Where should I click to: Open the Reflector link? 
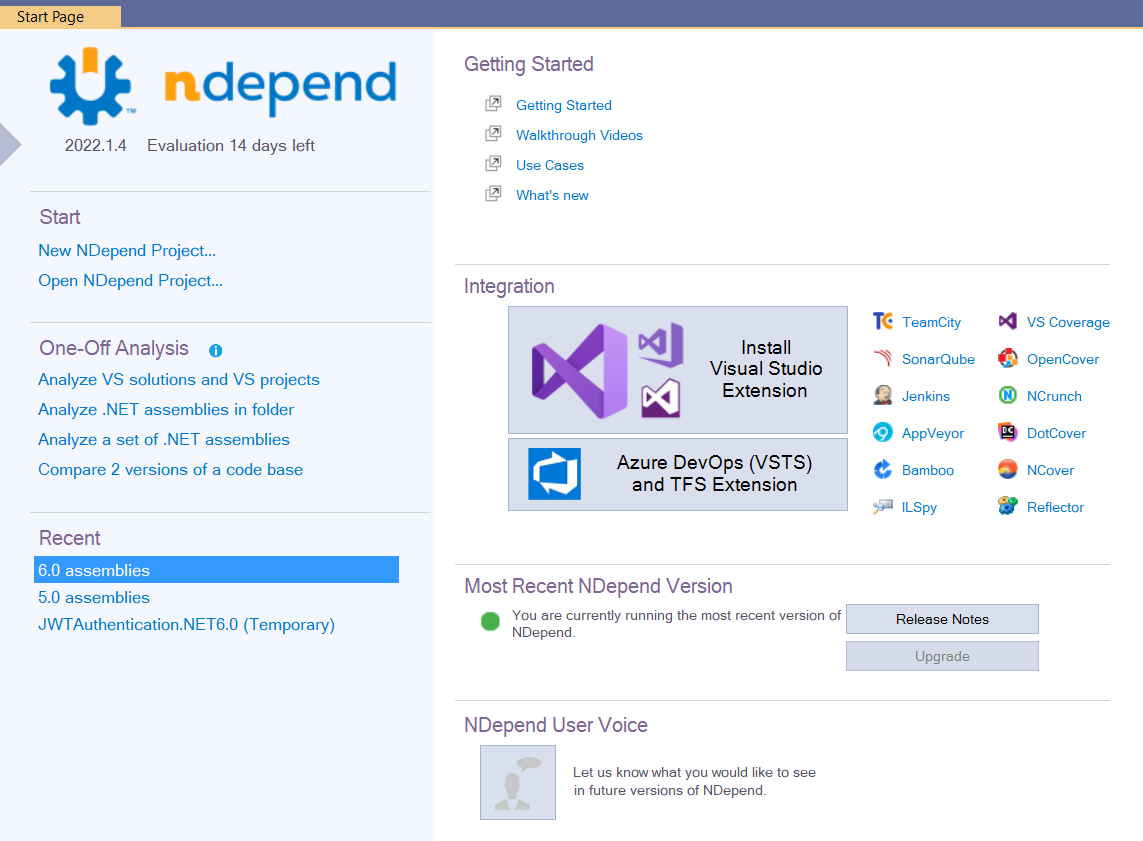[x=1055, y=507]
